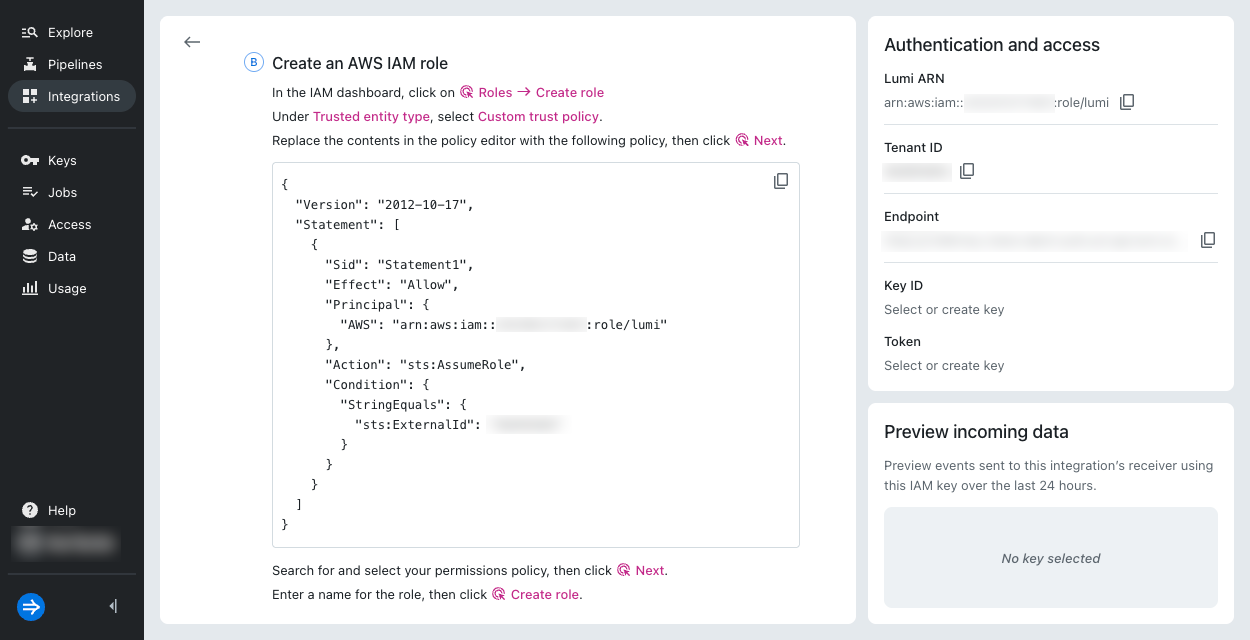The image size is (1250, 640).
Task: Click the "Preview incoming data" heading
Action: point(976,432)
